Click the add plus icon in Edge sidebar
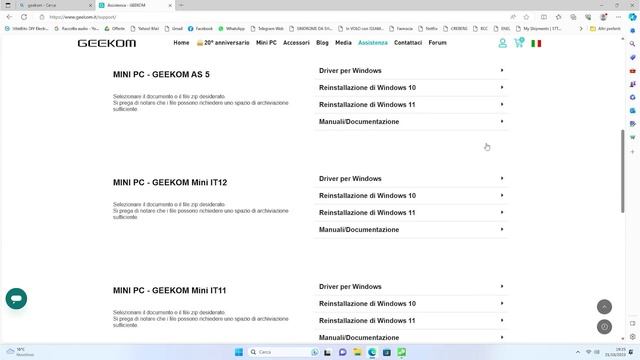Image resolution: width=640 pixels, height=360 pixels. click(633, 152)
